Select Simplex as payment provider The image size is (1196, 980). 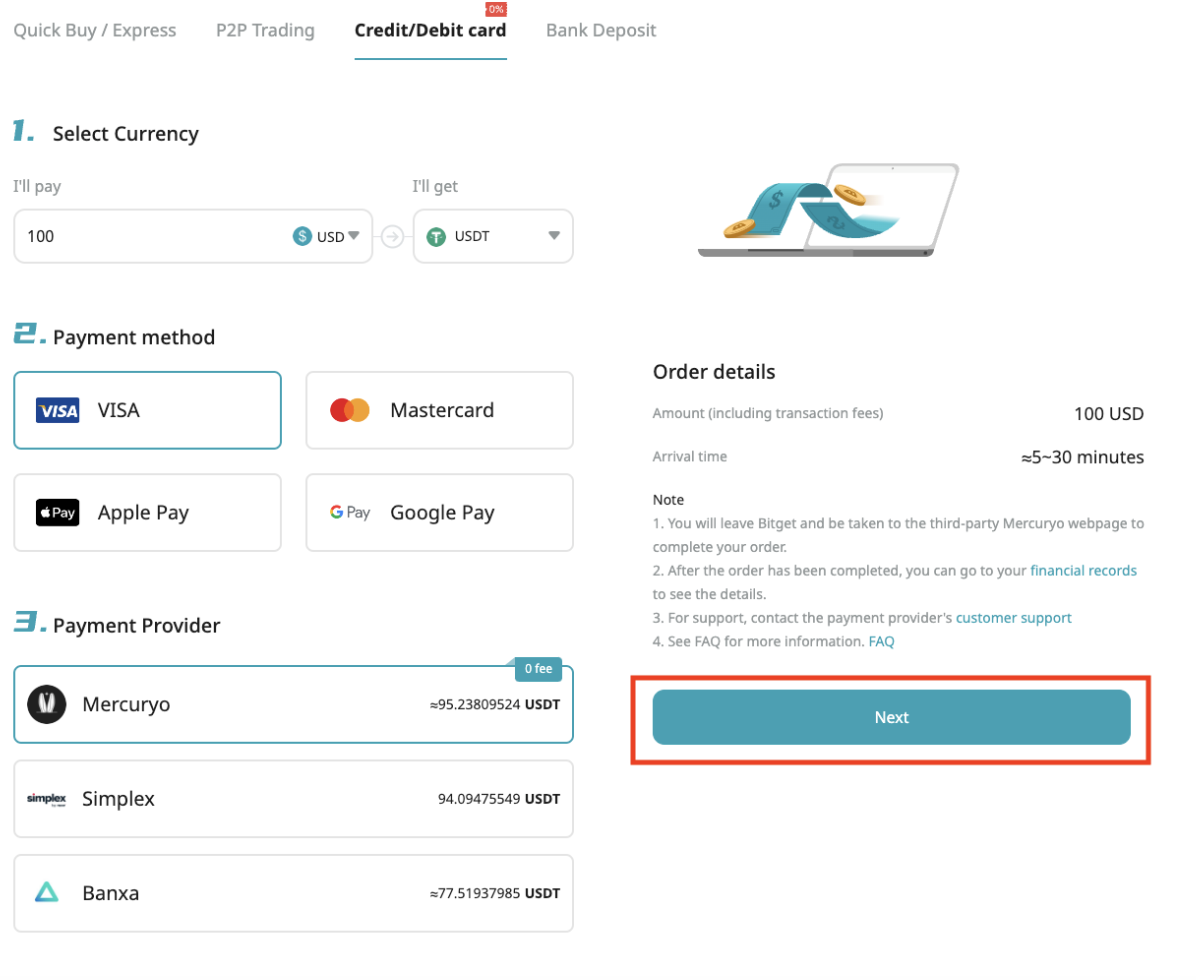click(293, 799)
